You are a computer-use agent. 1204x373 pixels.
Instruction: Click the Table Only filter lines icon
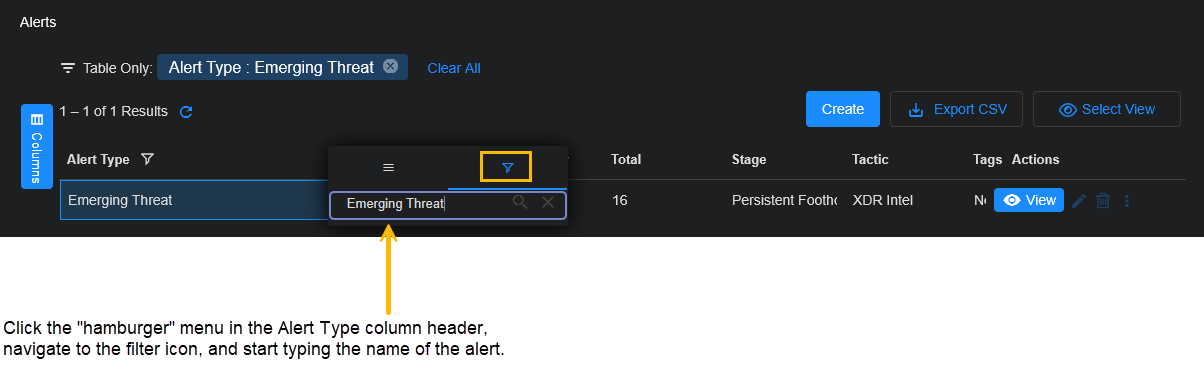click(68, 68)
